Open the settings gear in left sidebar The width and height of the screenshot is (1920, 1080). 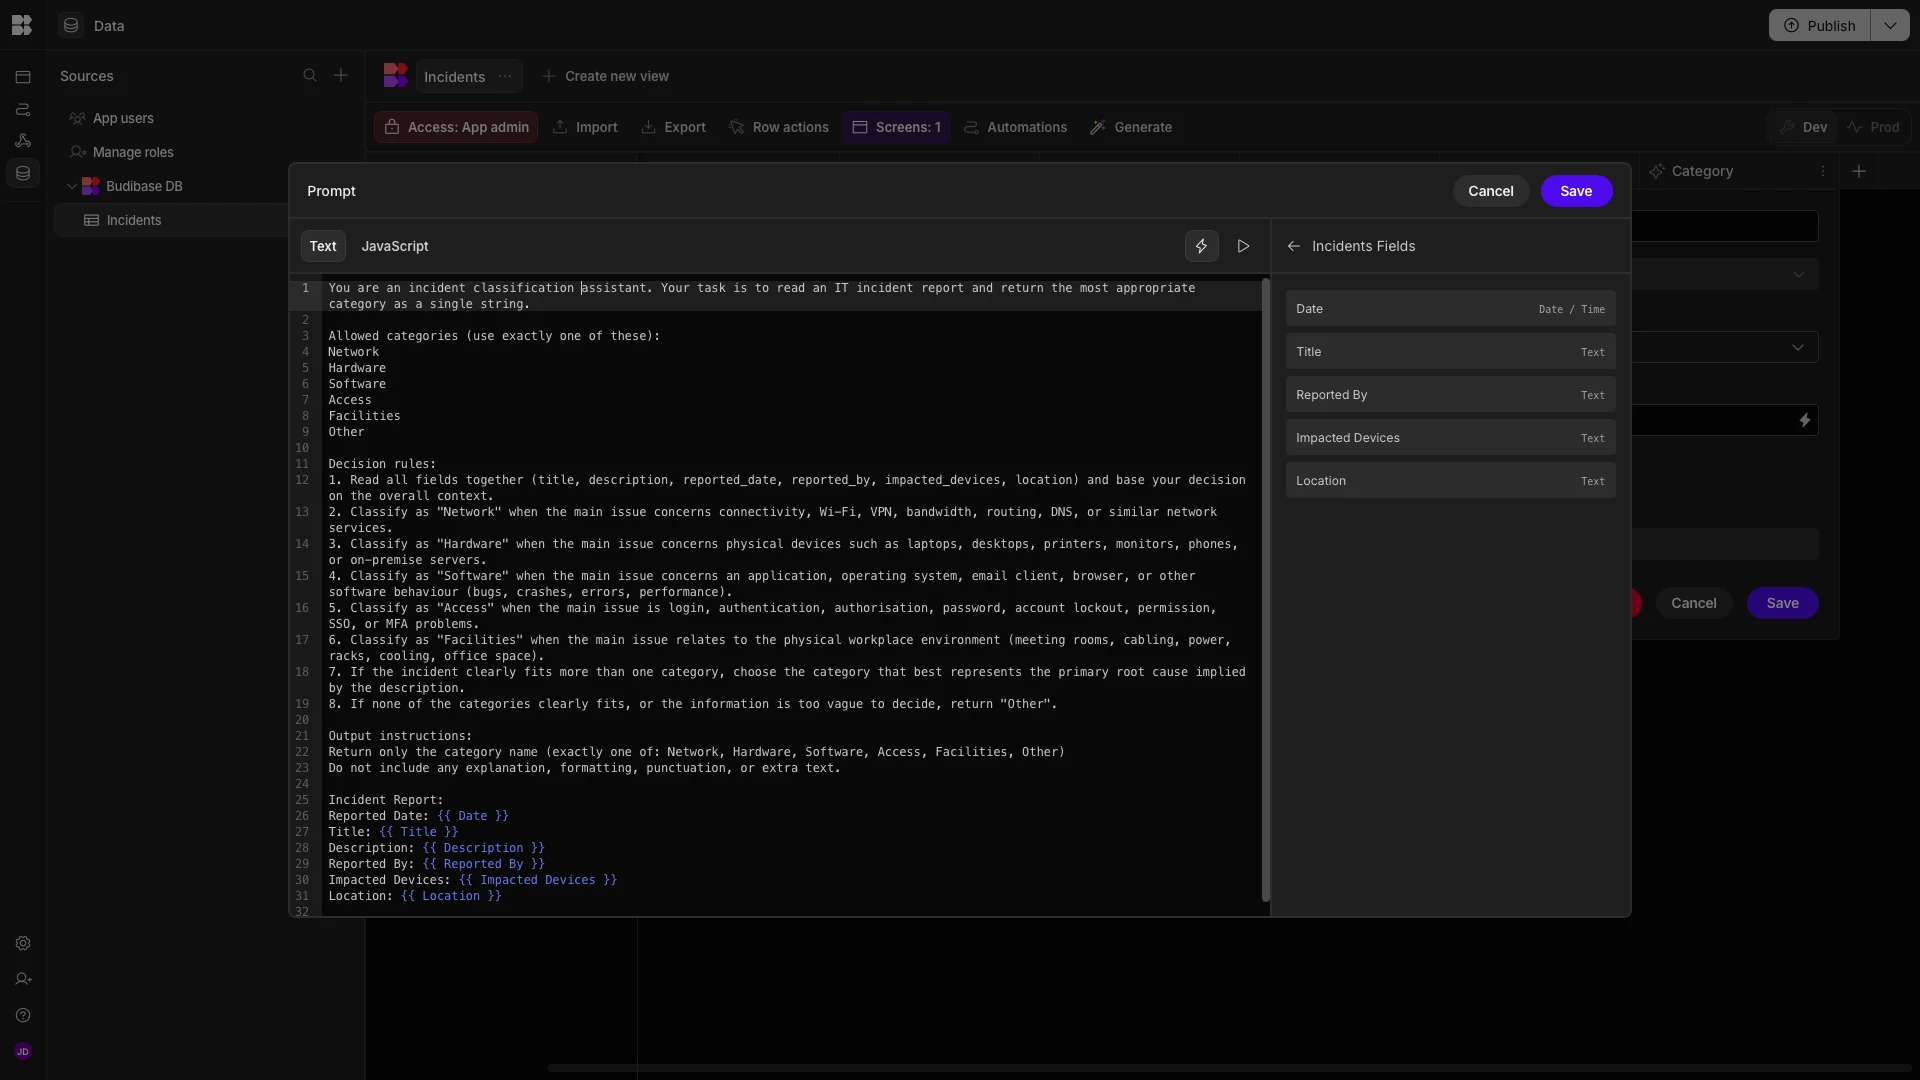pyautogui.click(x=23, y=944)
